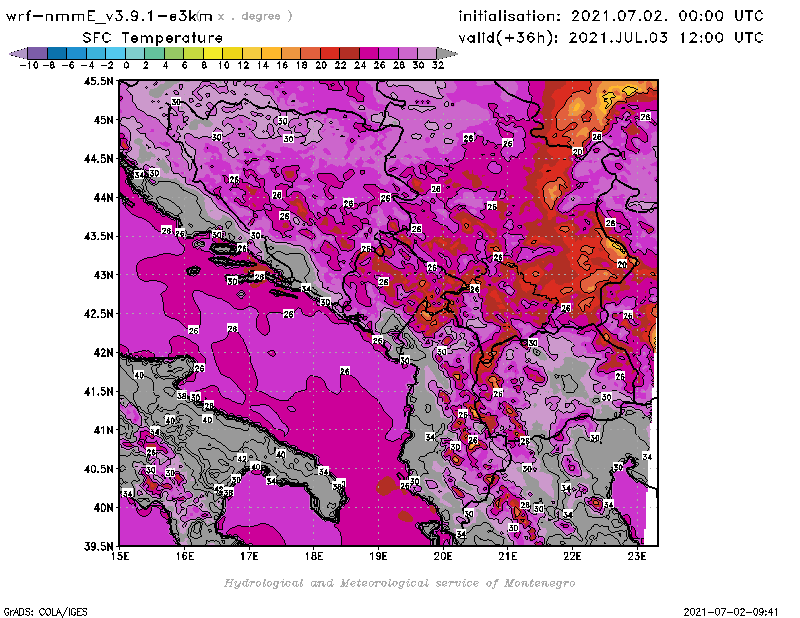This screenshot has width=800, height=618.
Task: Click the 'x . degree )' units text
Action: point(255,16)
